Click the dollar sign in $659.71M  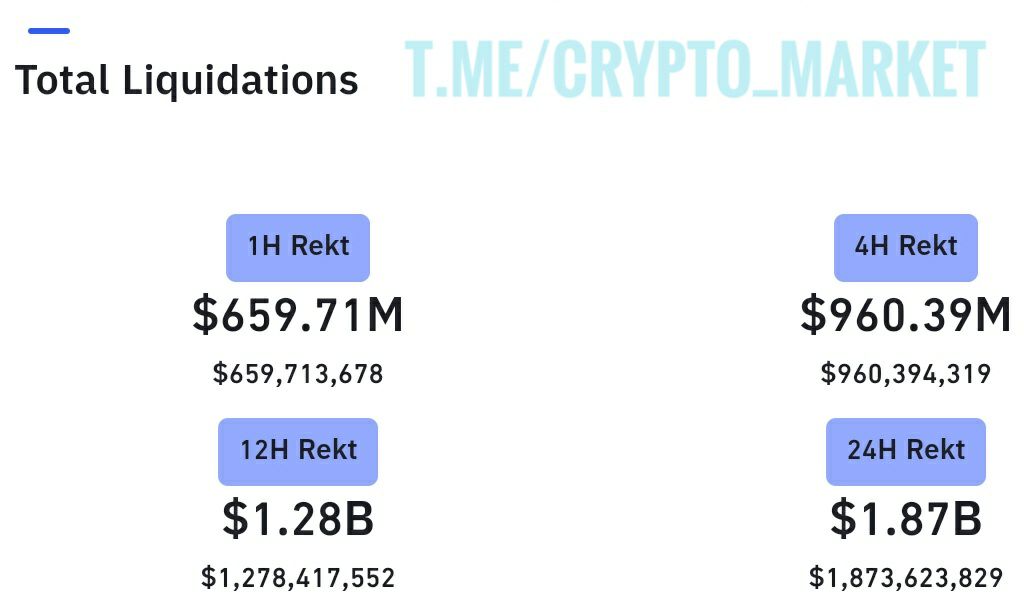click(x=204, y=315)
